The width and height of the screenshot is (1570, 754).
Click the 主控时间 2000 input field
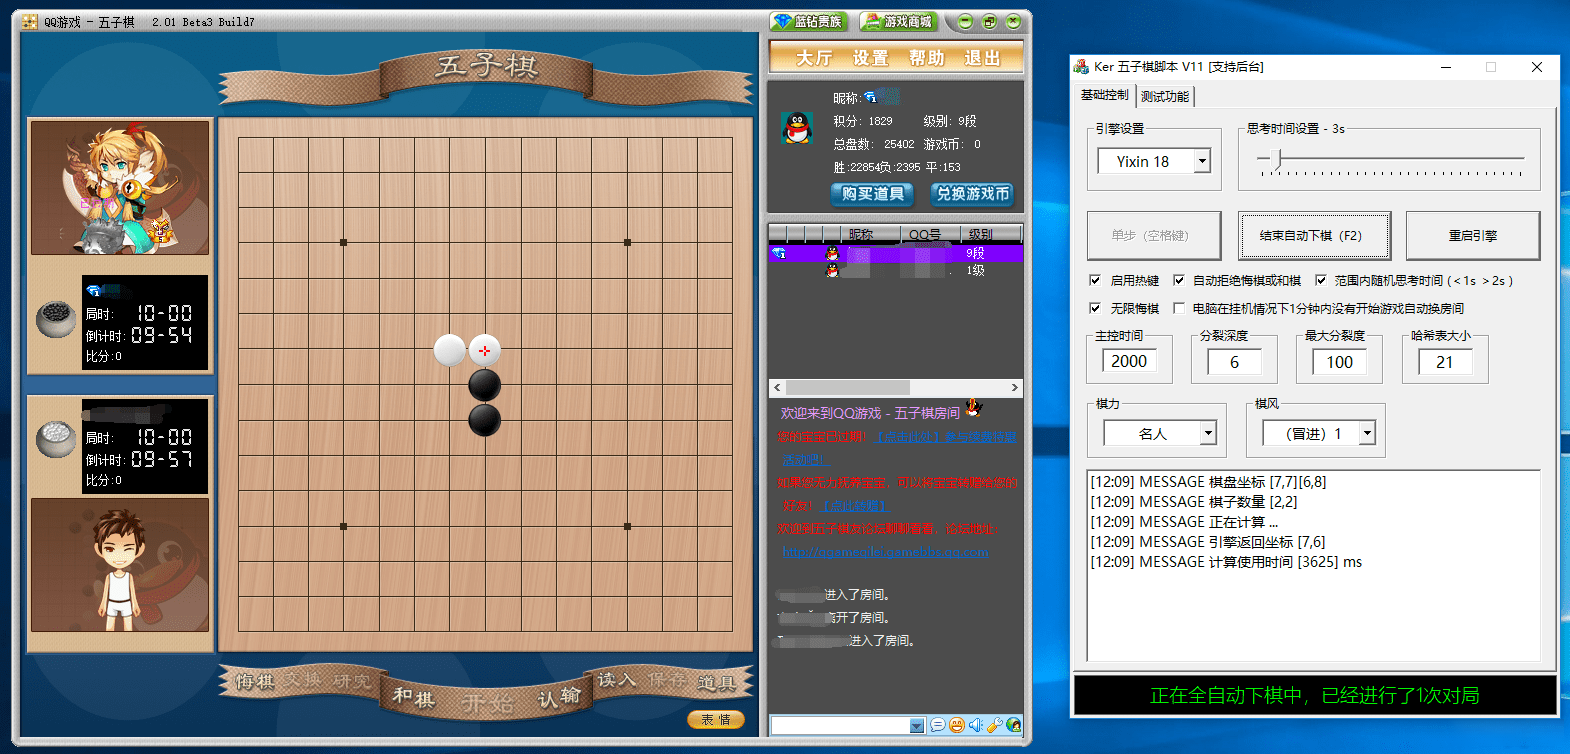[x=1129, y=361]
